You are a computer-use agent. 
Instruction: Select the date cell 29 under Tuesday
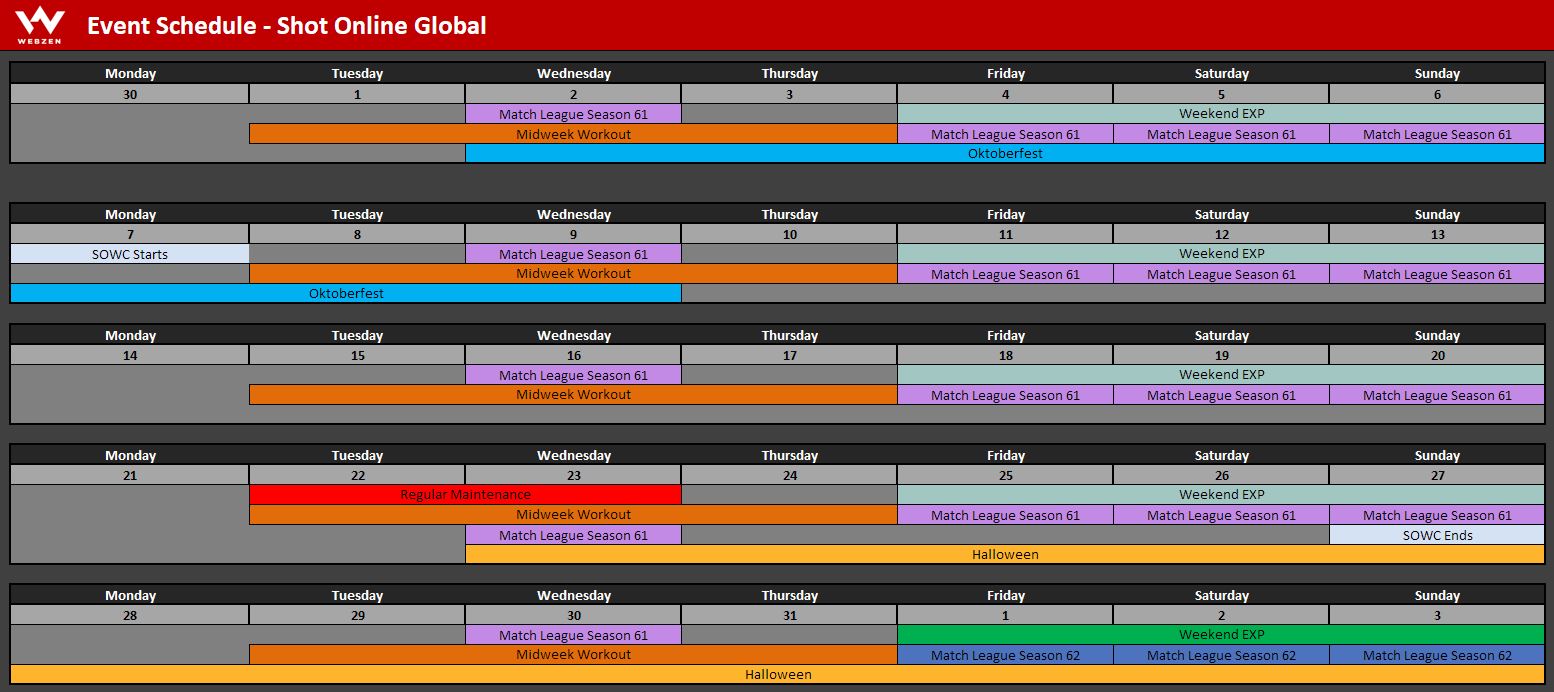click(x=357, y=615)
